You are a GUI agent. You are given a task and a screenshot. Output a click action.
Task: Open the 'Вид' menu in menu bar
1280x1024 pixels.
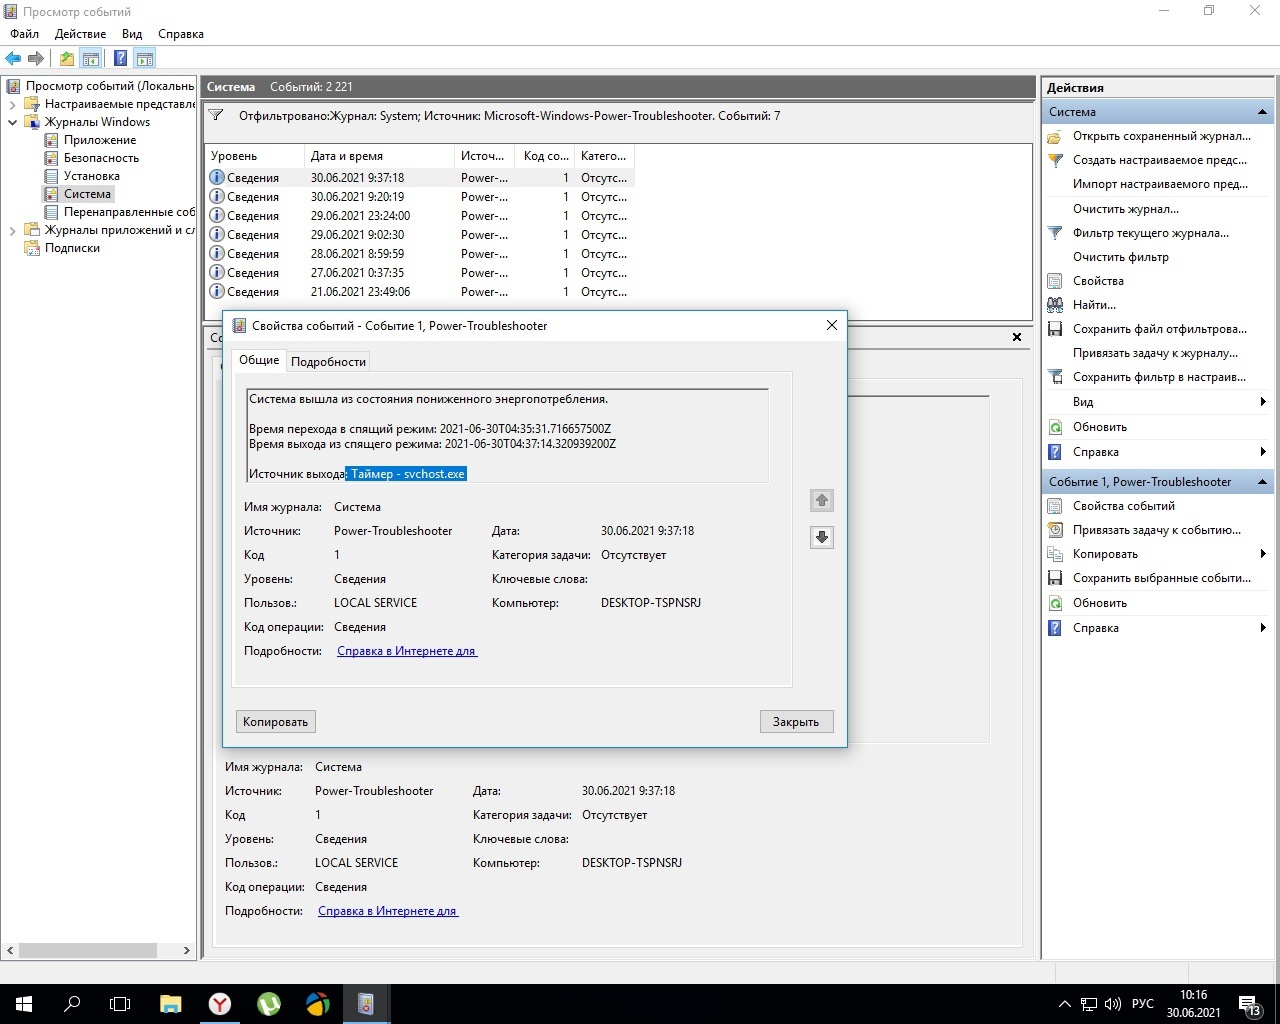point(132,34)
